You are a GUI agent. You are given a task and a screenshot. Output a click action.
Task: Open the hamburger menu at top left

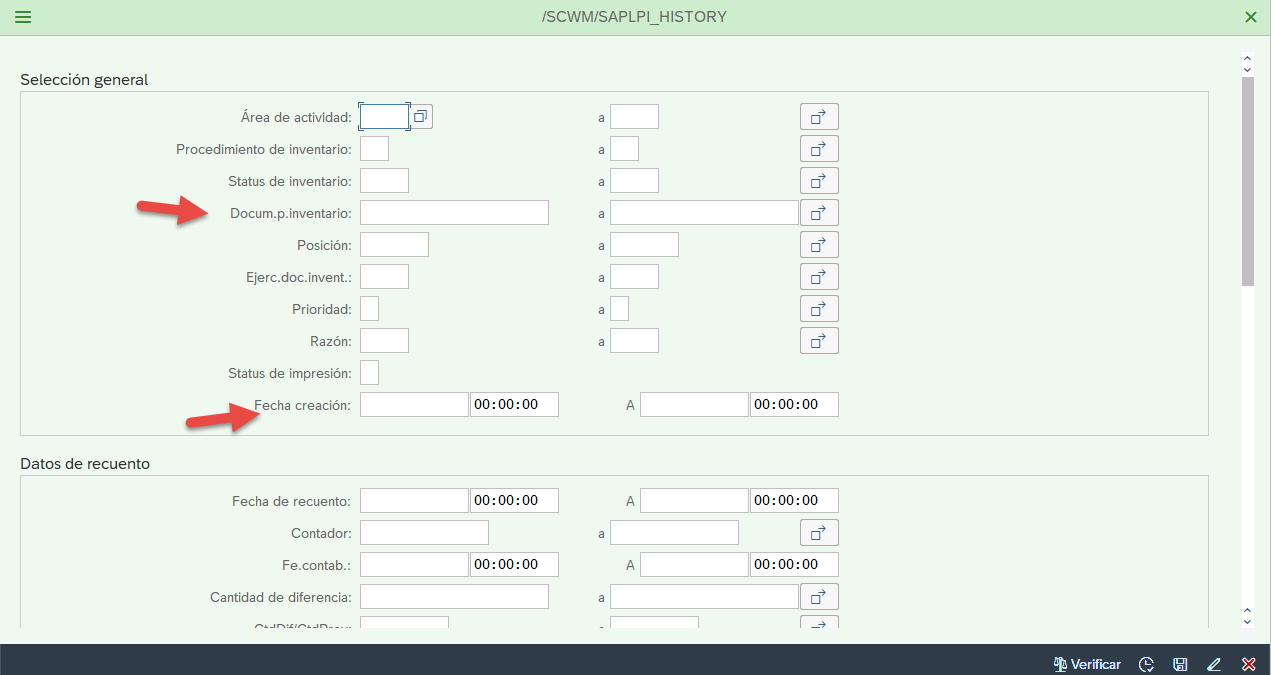(22, 17)
